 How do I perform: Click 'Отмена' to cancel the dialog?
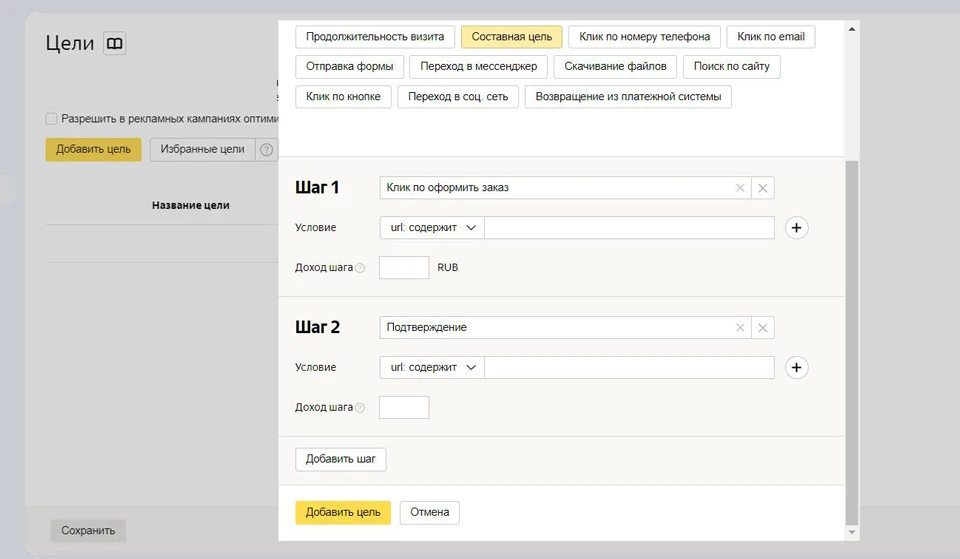(430, 512)
